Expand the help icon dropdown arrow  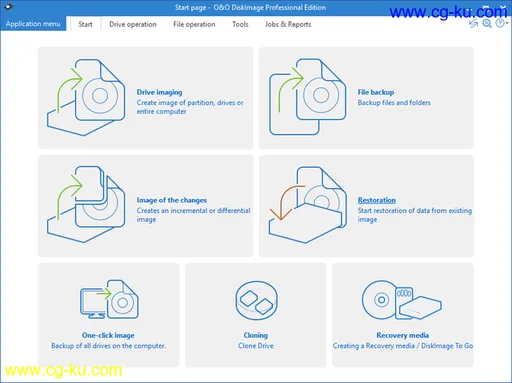507,23
